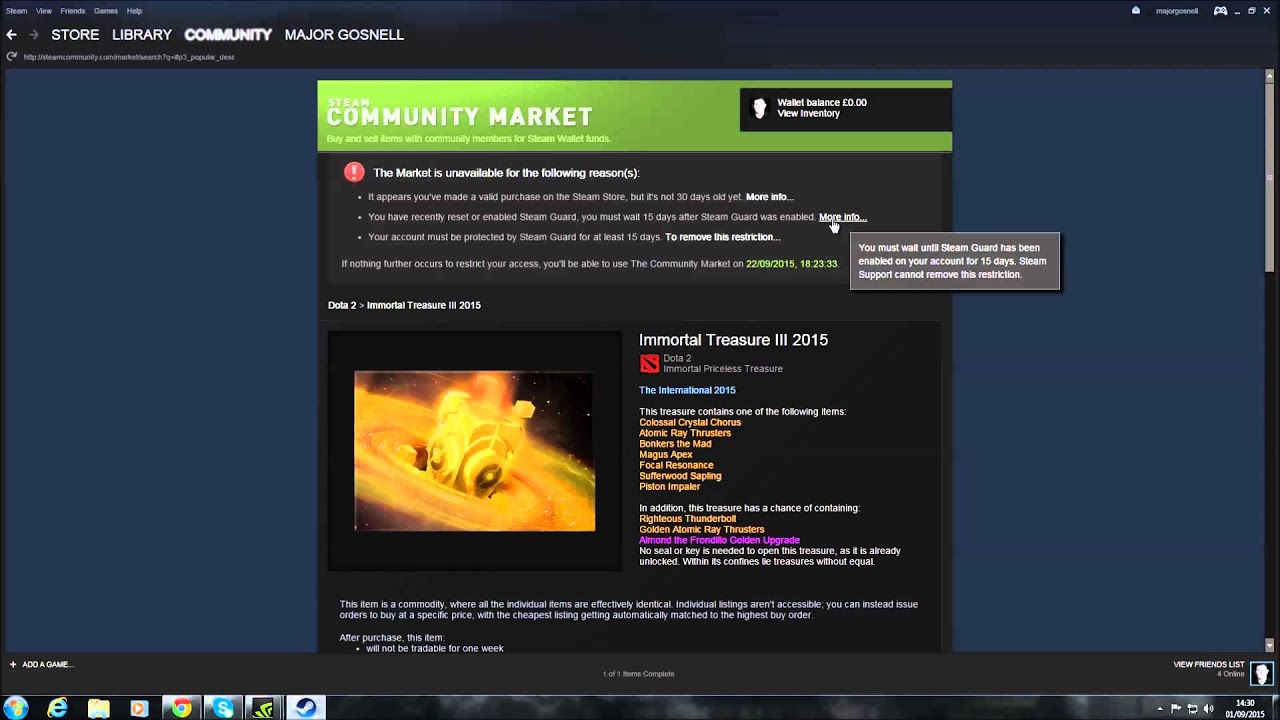This screenshot has width=1280, height=720.
Task: Open More info for 30 days purchase rule
Action: pos(770,197)
